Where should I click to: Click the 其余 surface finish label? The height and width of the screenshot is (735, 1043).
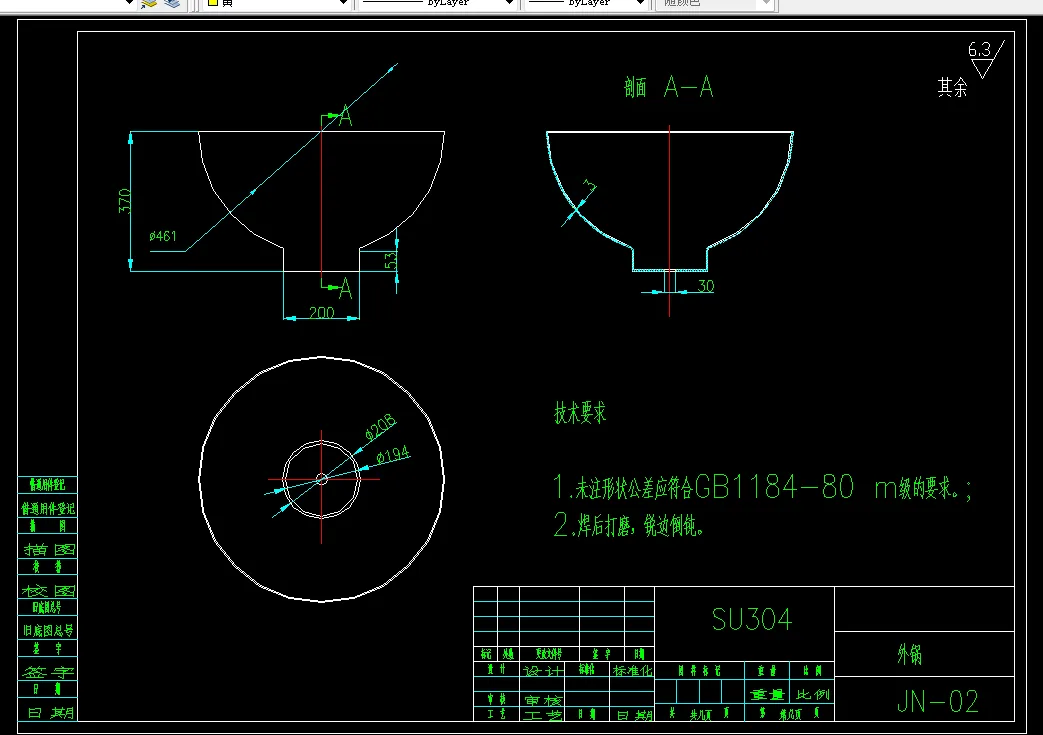952,87
